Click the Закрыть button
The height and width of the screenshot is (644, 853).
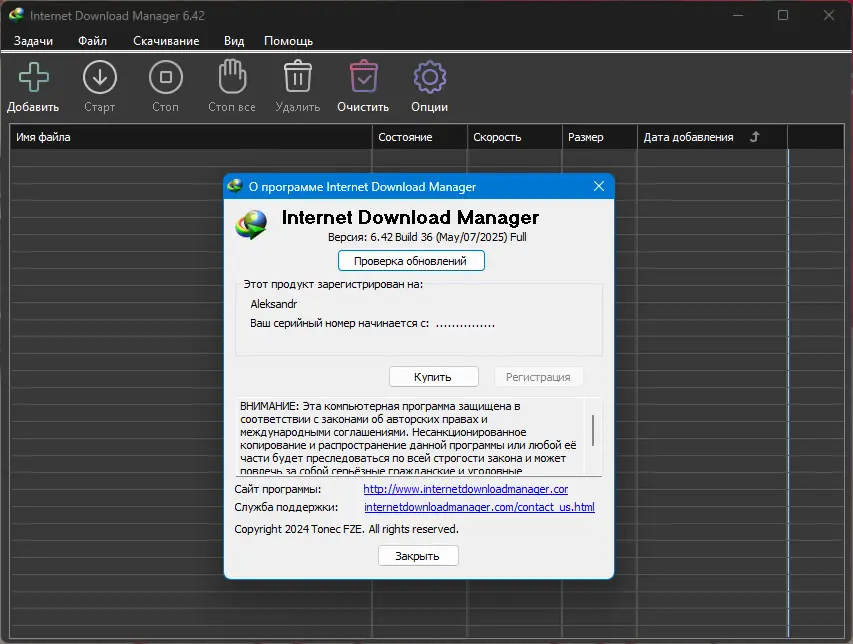(x=418, y=555)
